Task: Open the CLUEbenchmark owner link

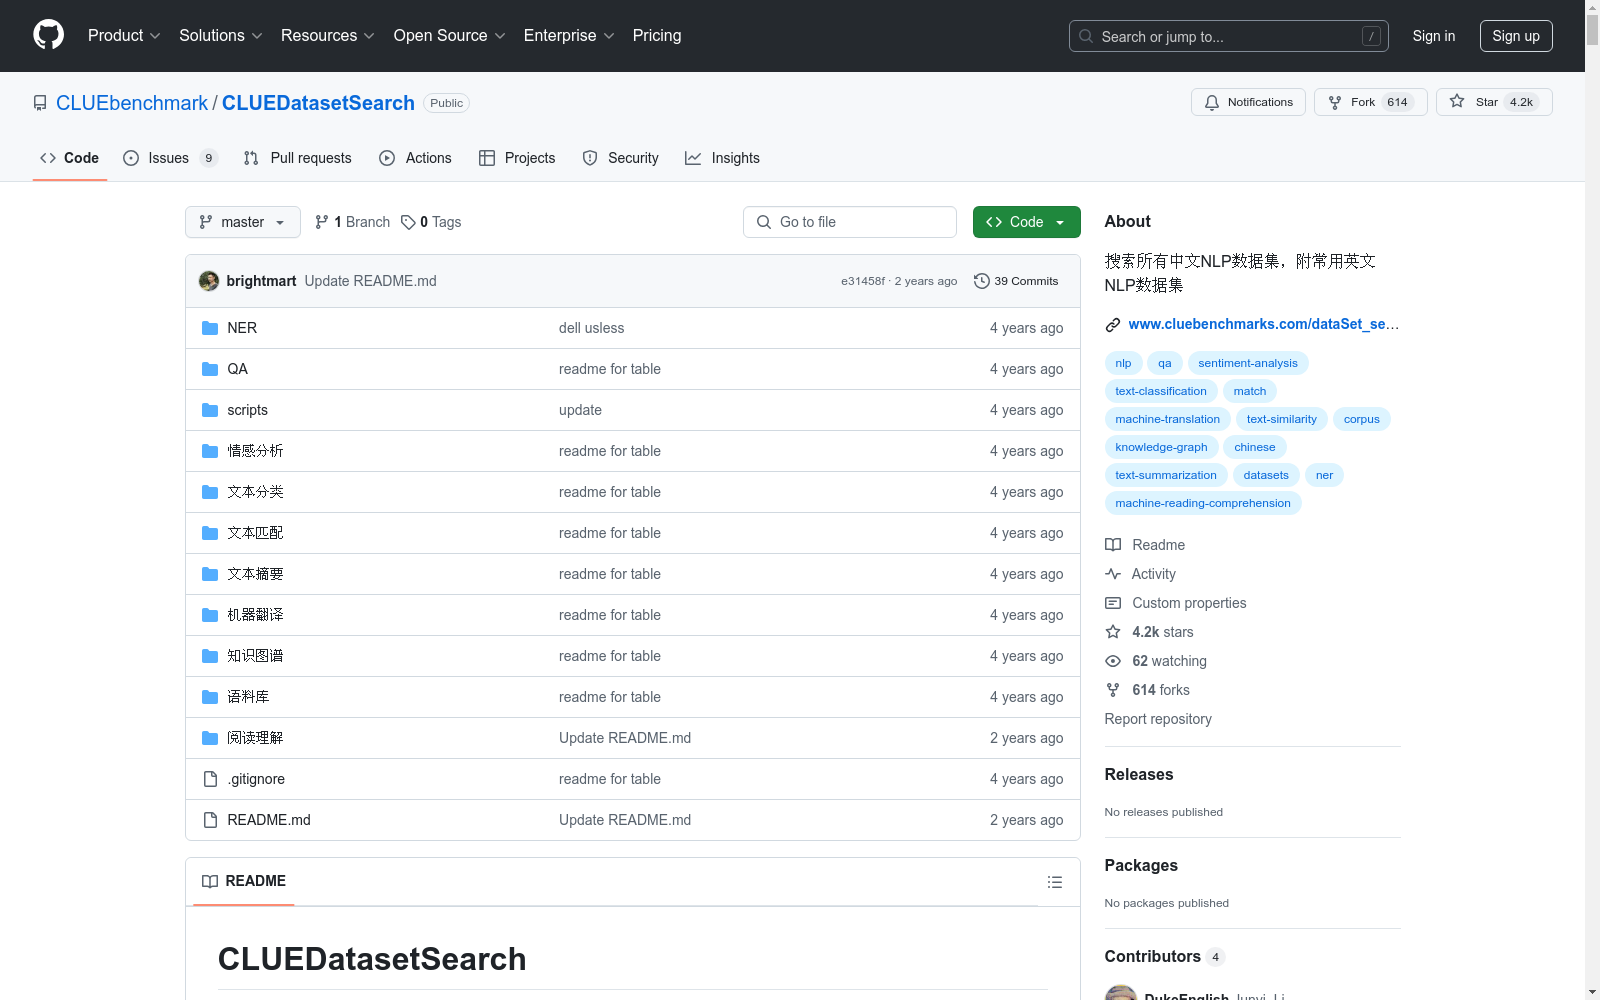Action: [132, 103]
